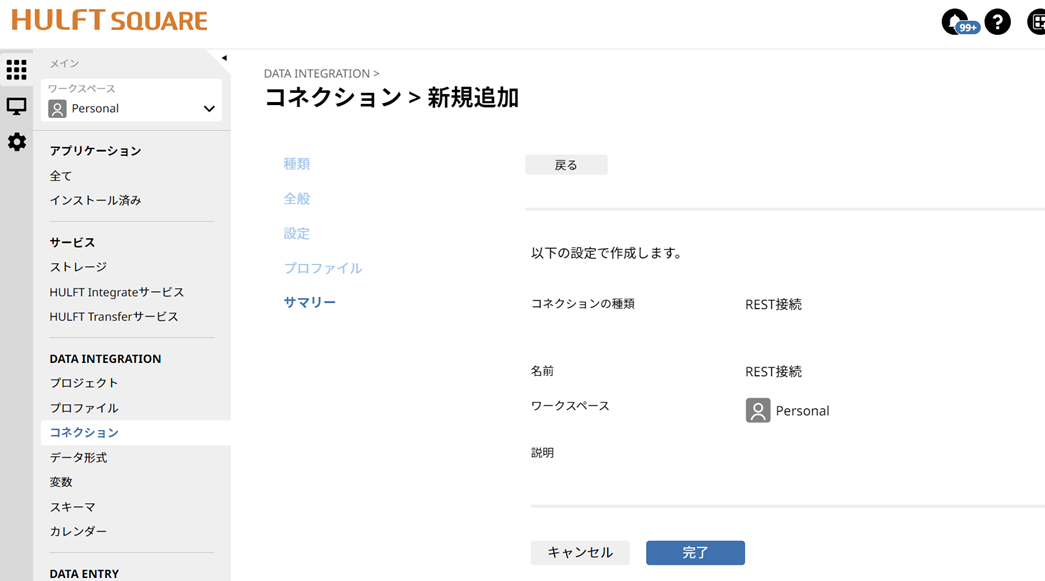Click the Personal avatar icon next to workspace
1045x581 pixels.
click(60, 108)
